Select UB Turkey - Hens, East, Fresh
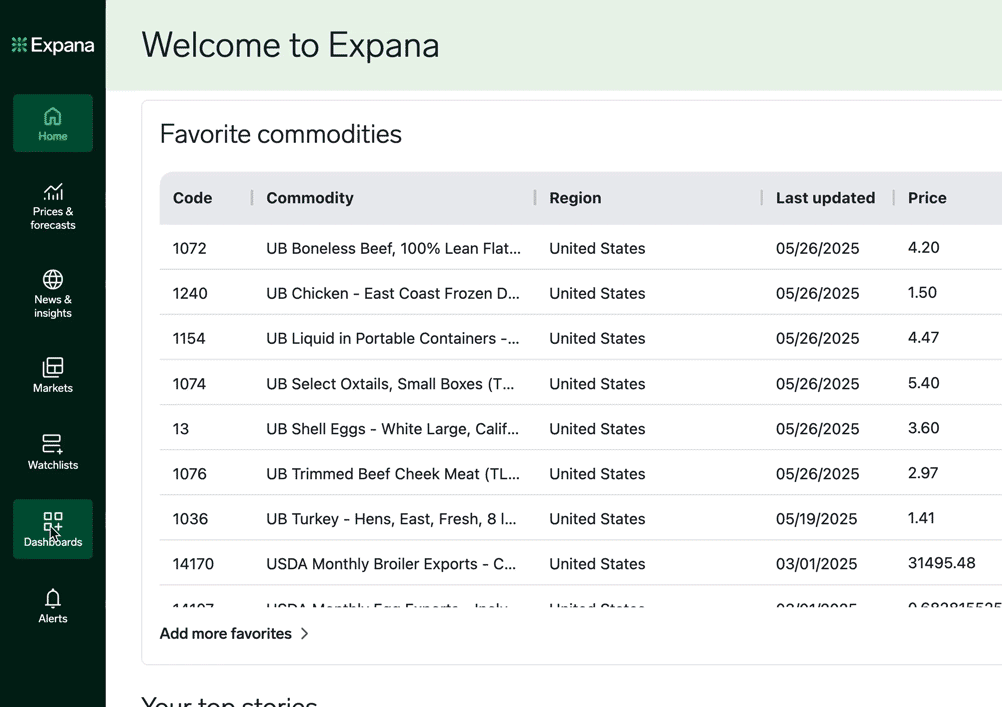The image size is (1002, 707). [391, 519]
